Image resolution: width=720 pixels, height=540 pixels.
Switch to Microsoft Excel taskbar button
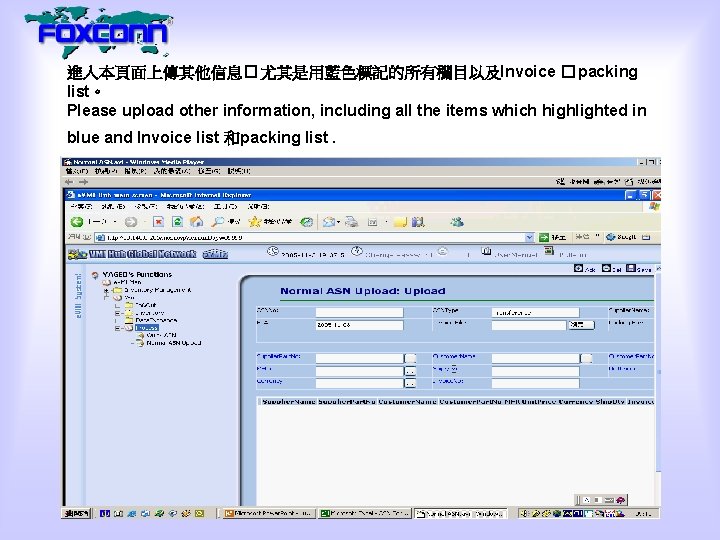click(x=365, y=513)
